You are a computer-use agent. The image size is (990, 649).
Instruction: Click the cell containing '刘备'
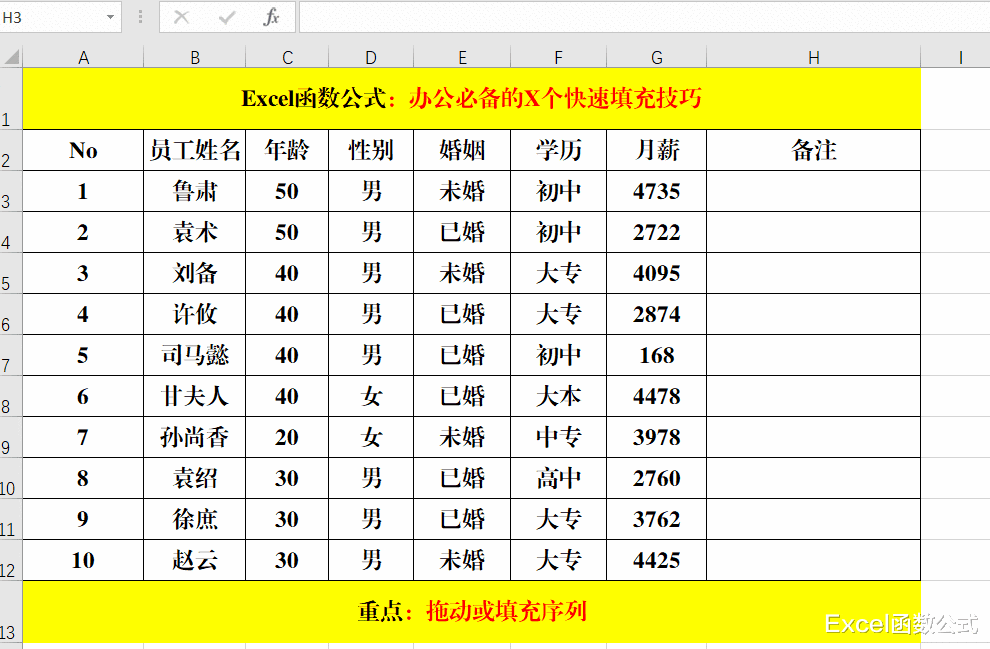tap(194, 273)
